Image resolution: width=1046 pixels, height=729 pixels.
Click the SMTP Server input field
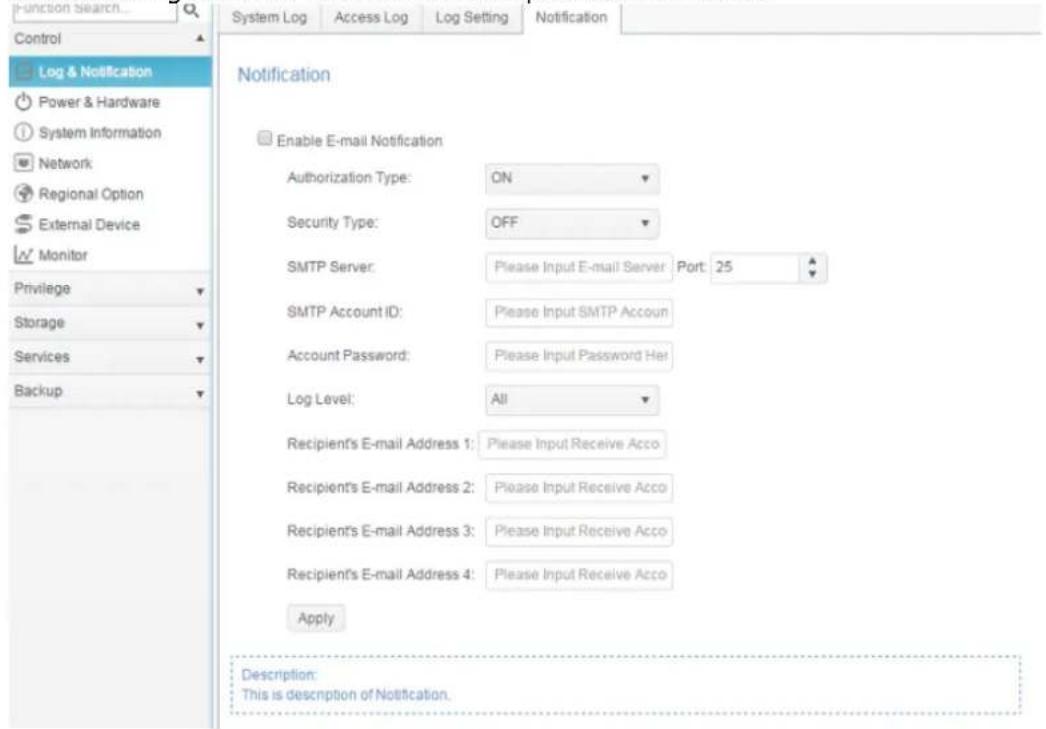point(579,267)
